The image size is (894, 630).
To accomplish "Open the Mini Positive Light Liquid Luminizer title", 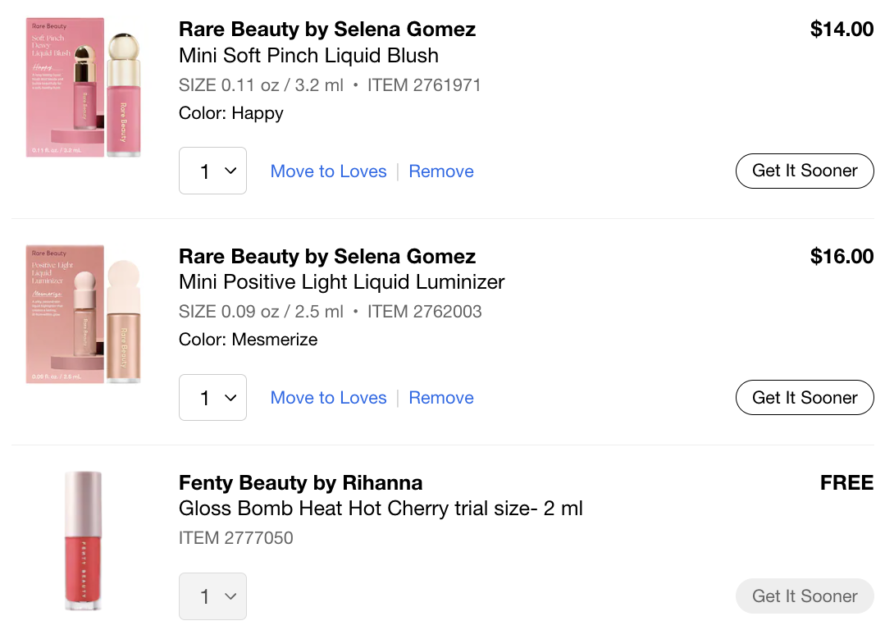I will coord(341,282).
